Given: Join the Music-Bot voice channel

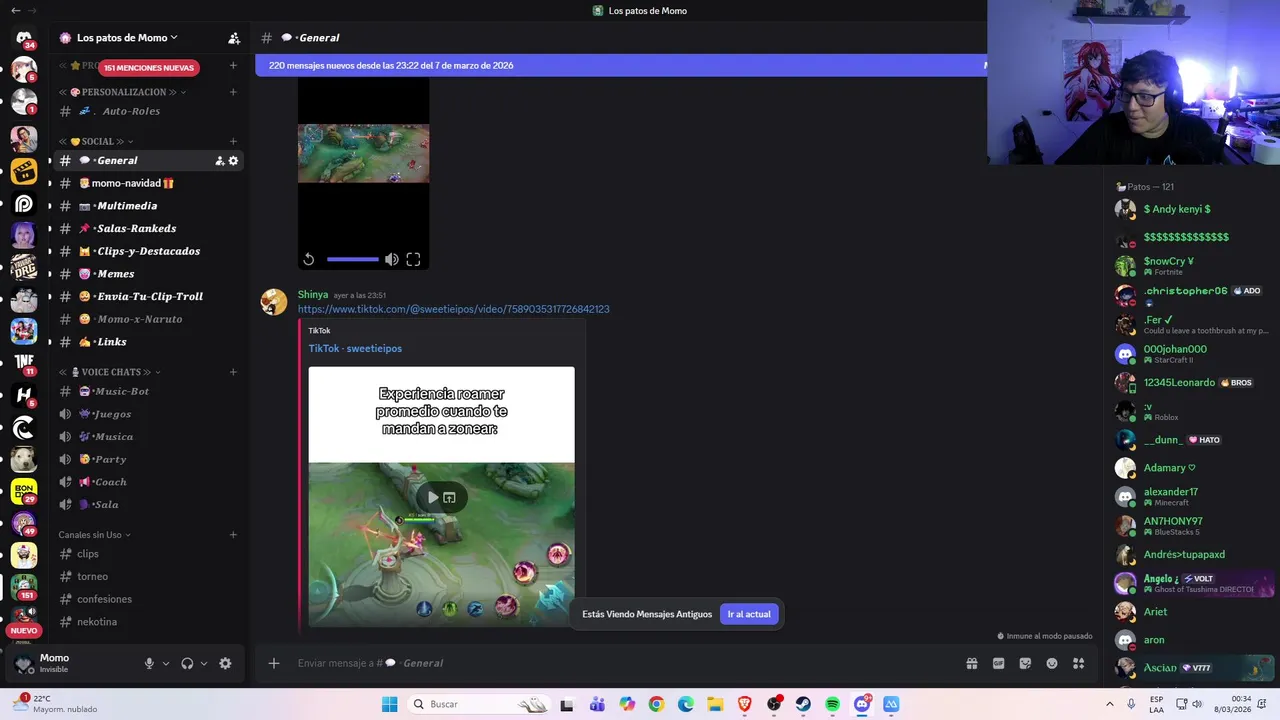Looking at the screenshot, I should click(148, 392).
